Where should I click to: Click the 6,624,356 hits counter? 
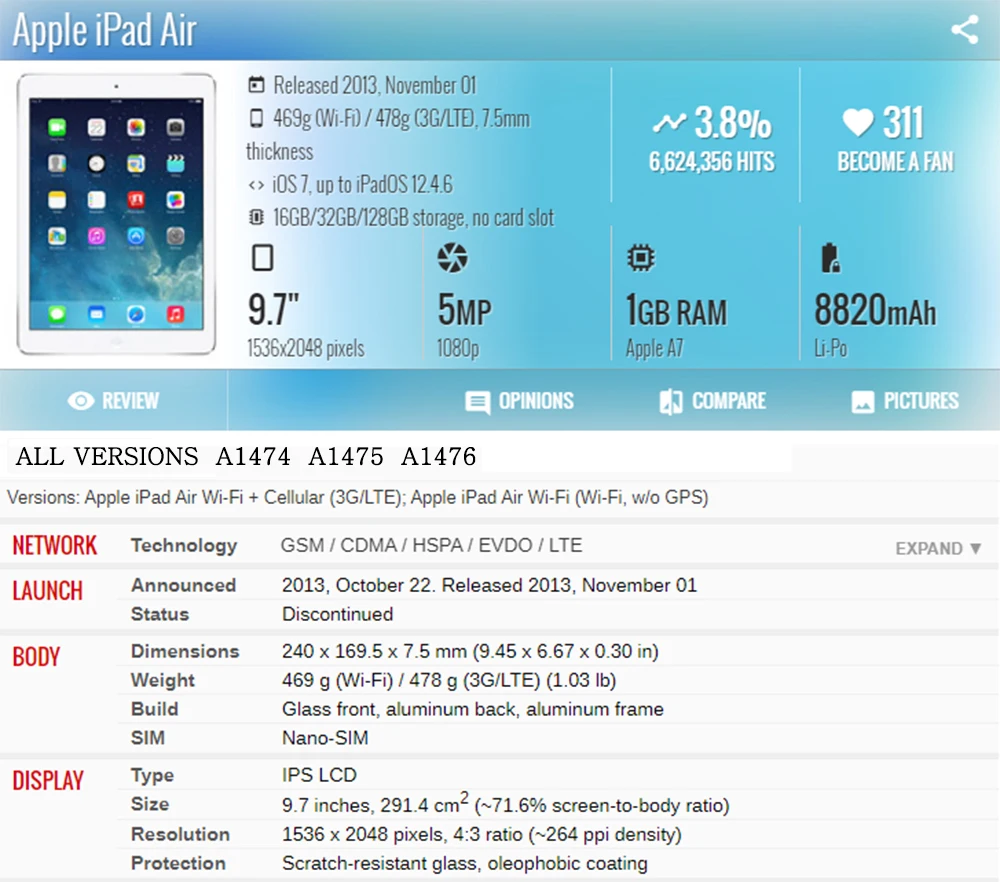point(712,161)
